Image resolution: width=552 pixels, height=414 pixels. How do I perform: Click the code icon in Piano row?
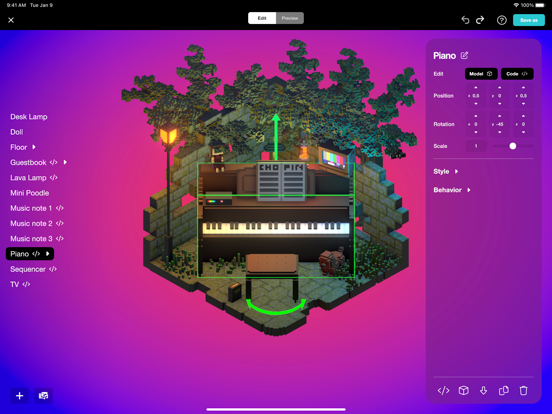(x=36, y=254)
